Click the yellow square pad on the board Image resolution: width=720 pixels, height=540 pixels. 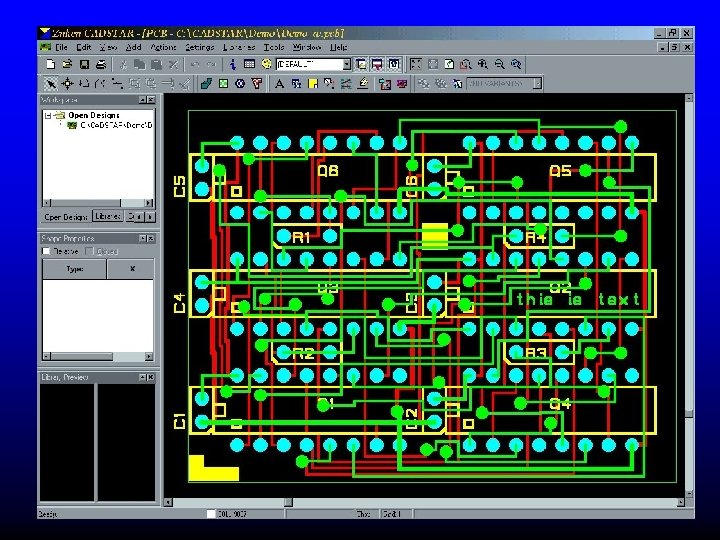coord(435,236)
